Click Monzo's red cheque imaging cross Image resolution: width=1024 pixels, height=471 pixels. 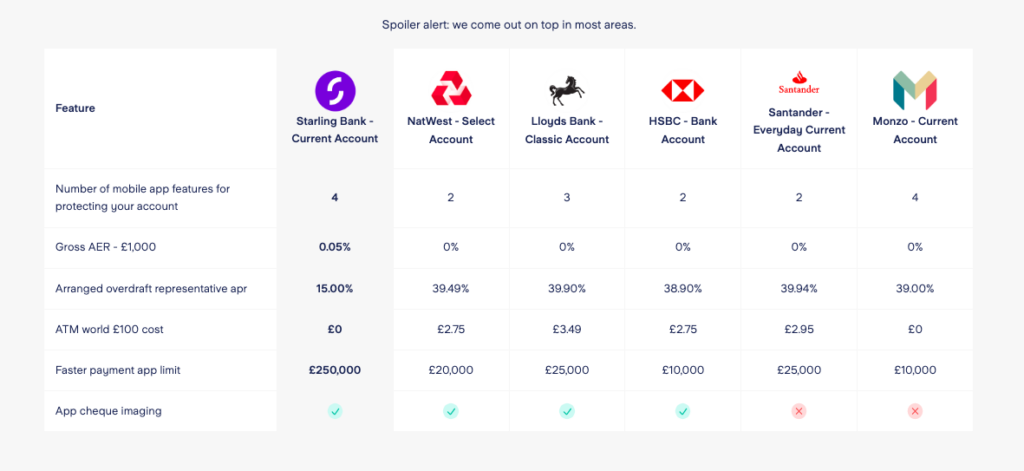(915, 412)
